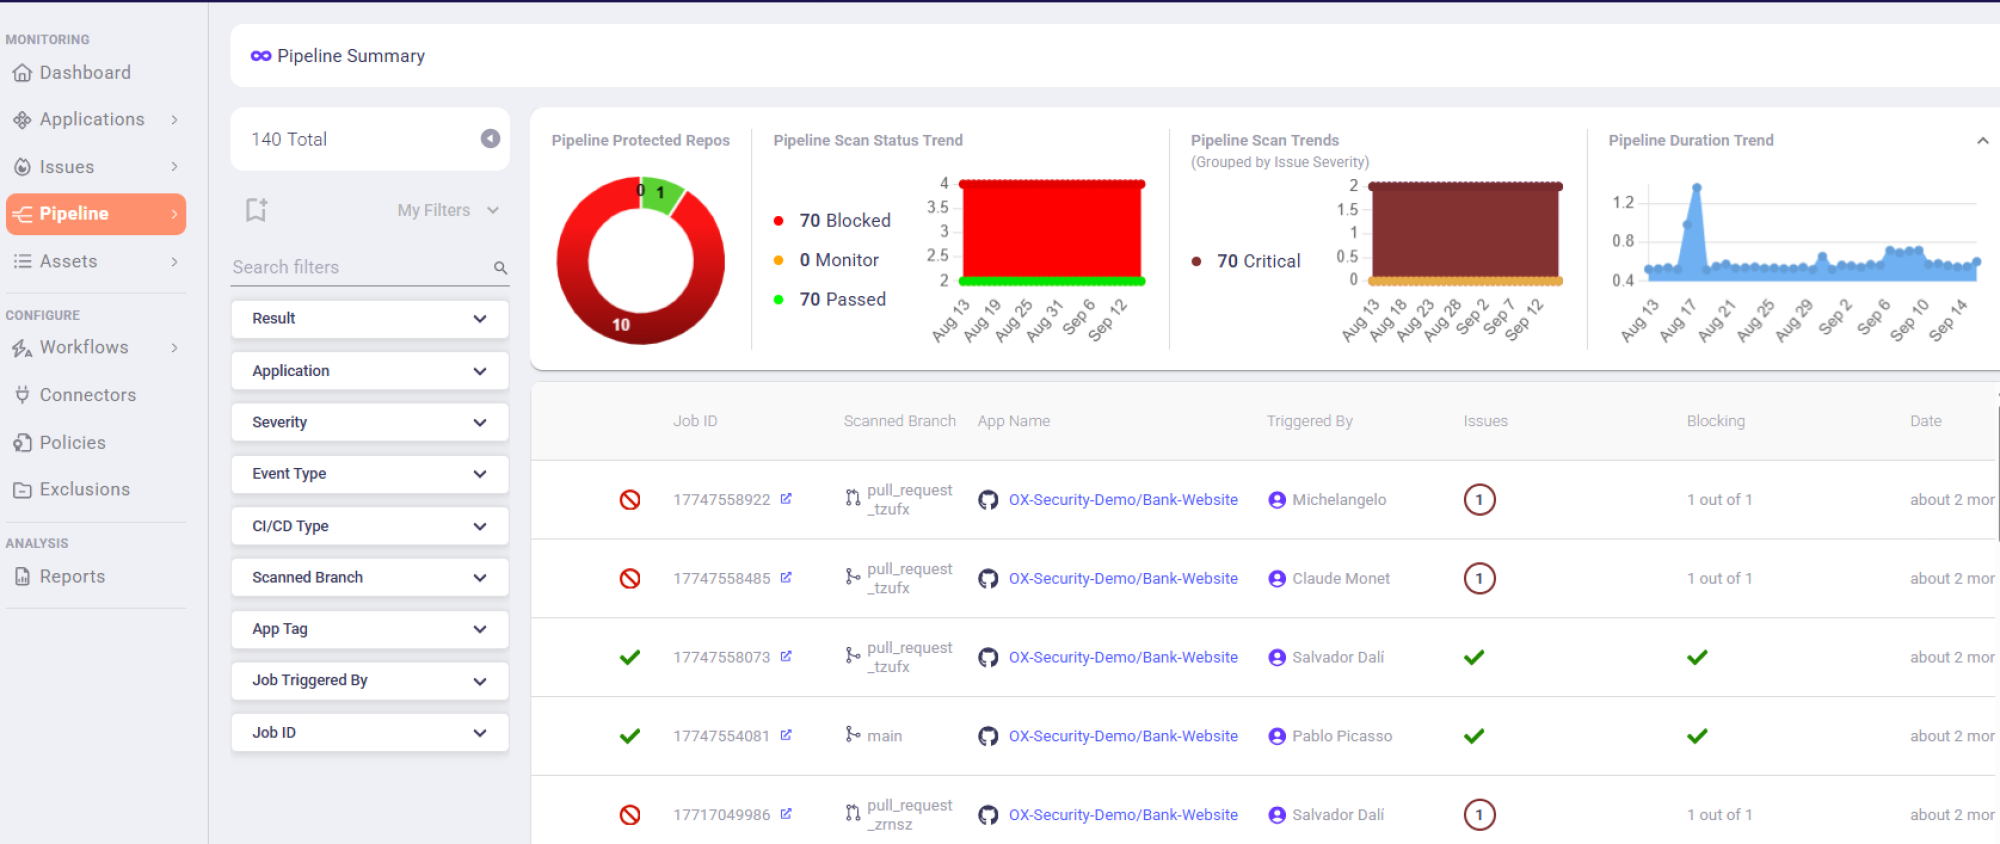This screenshot has height=844, width=2000.
Task: Go to Connectors in the sidebar
Action: tap(87, 395)
